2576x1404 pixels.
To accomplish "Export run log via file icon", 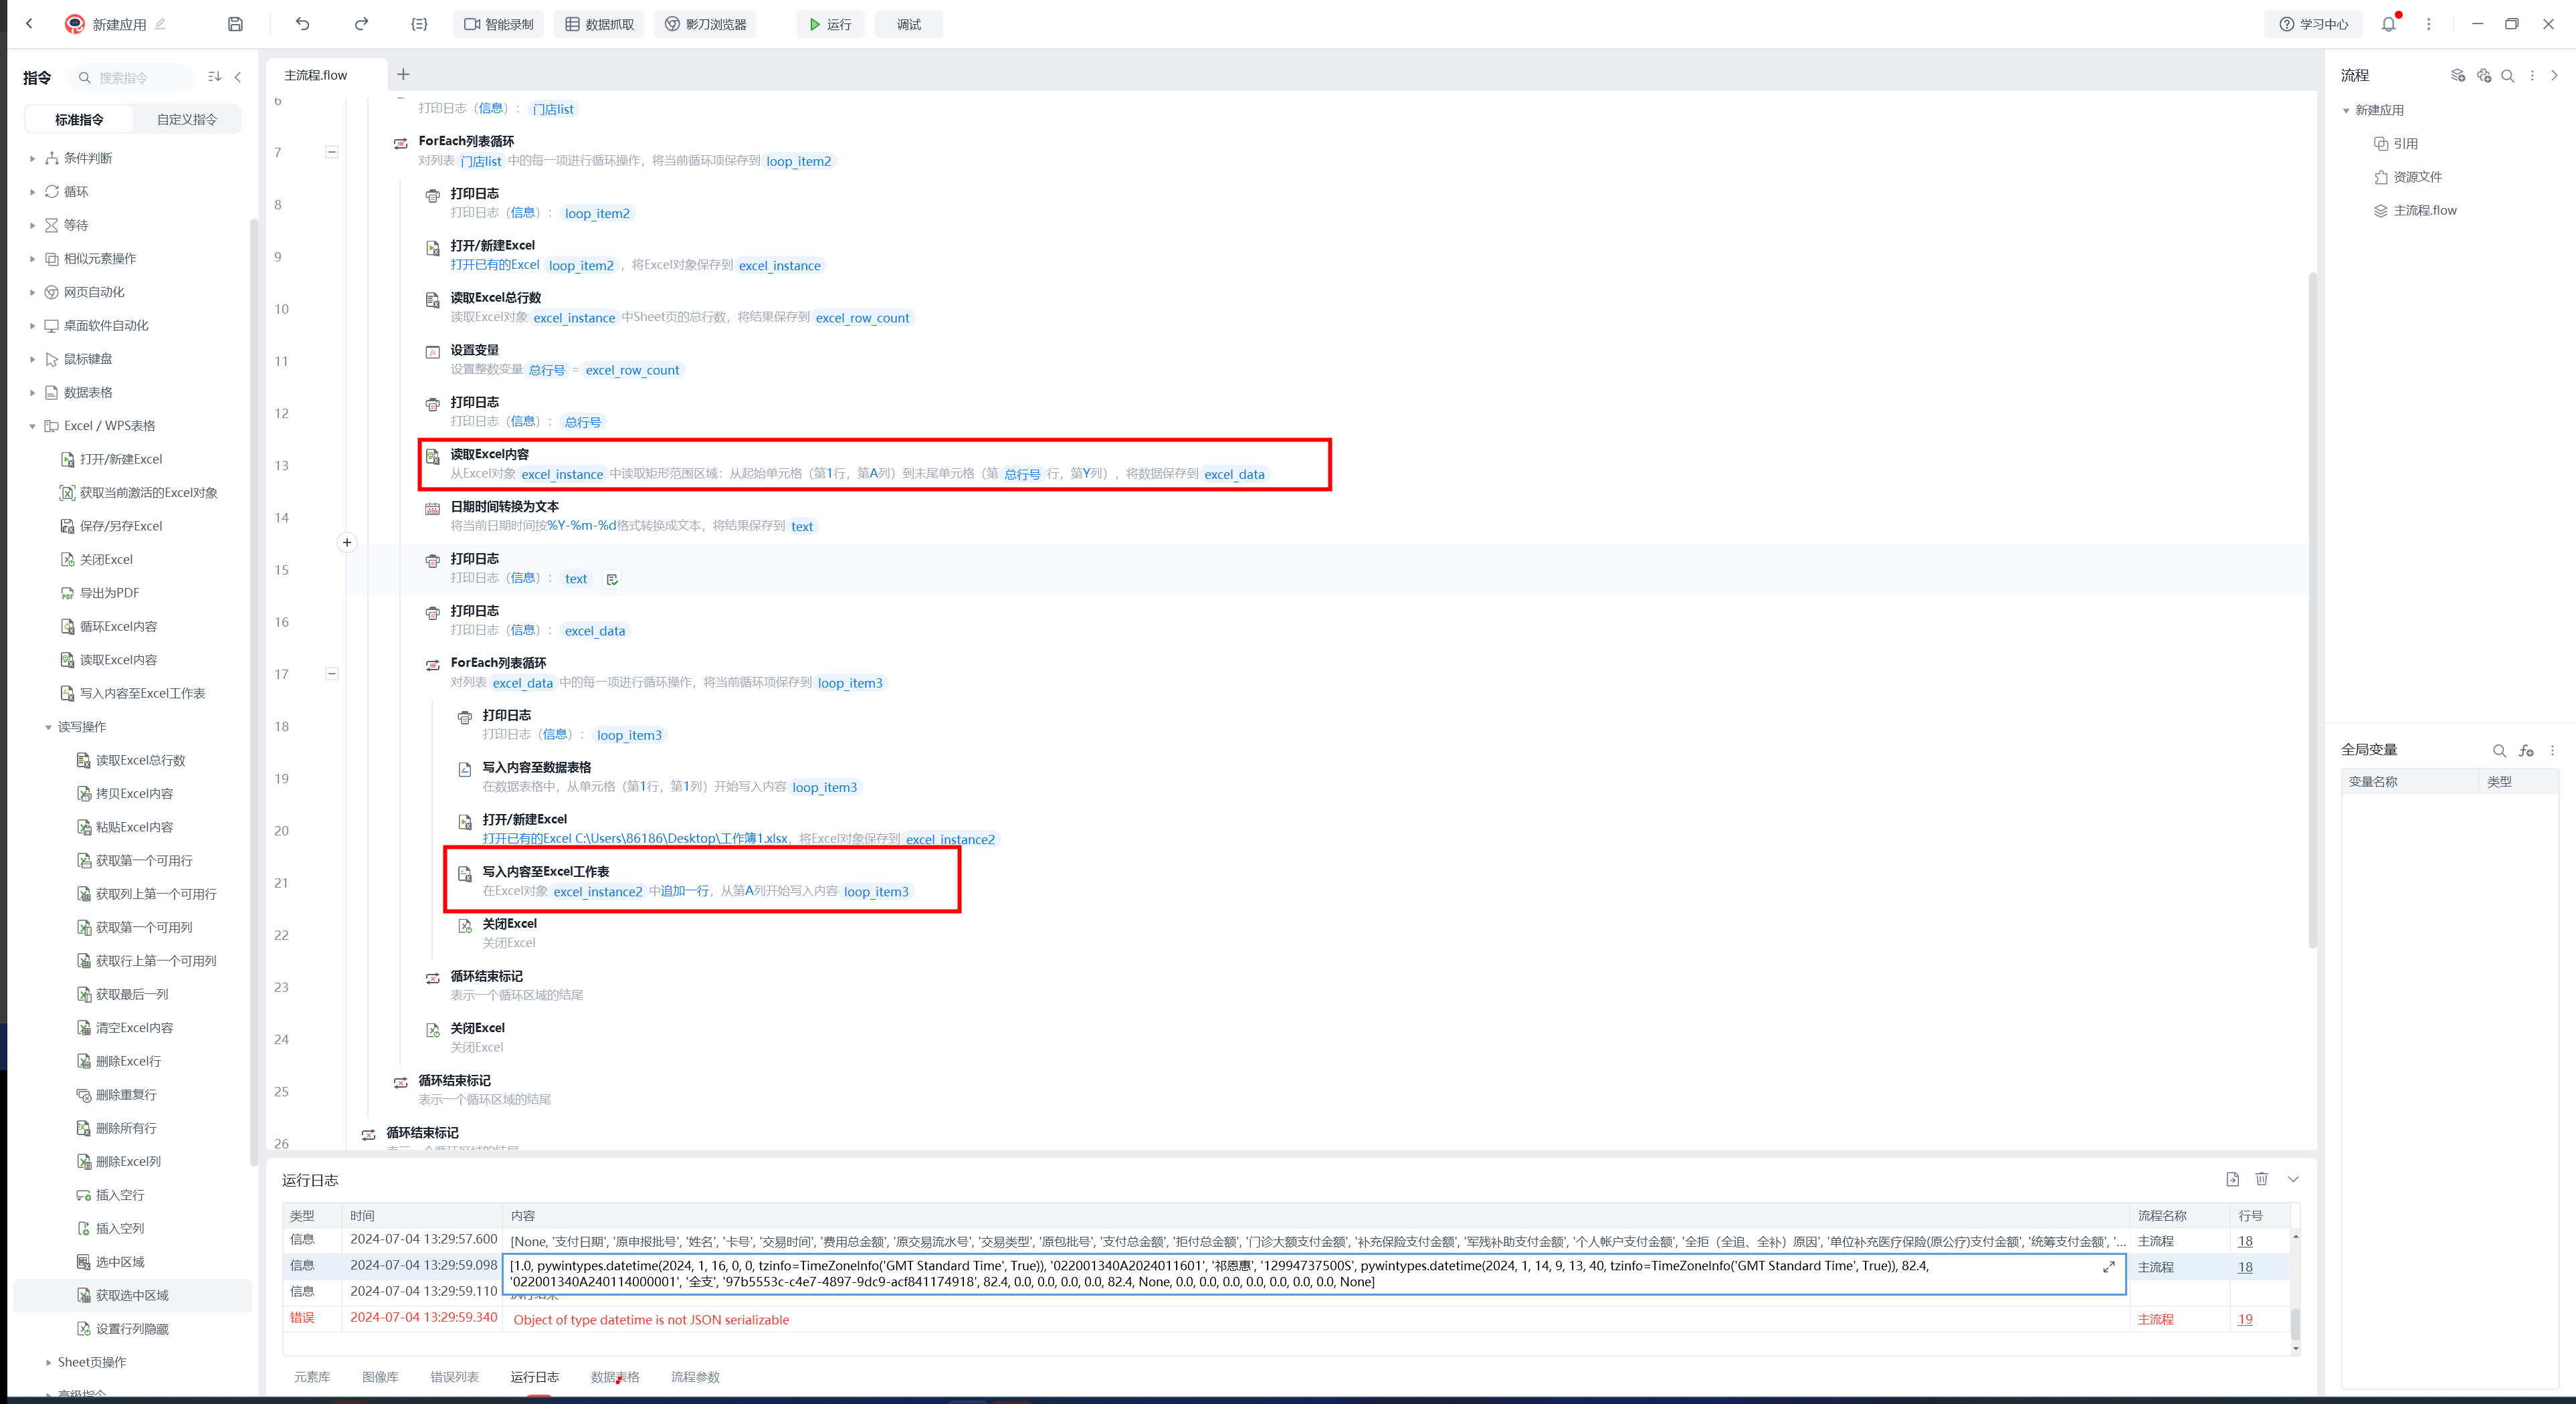I will pyautogui.click(x=2232, y=1179).
